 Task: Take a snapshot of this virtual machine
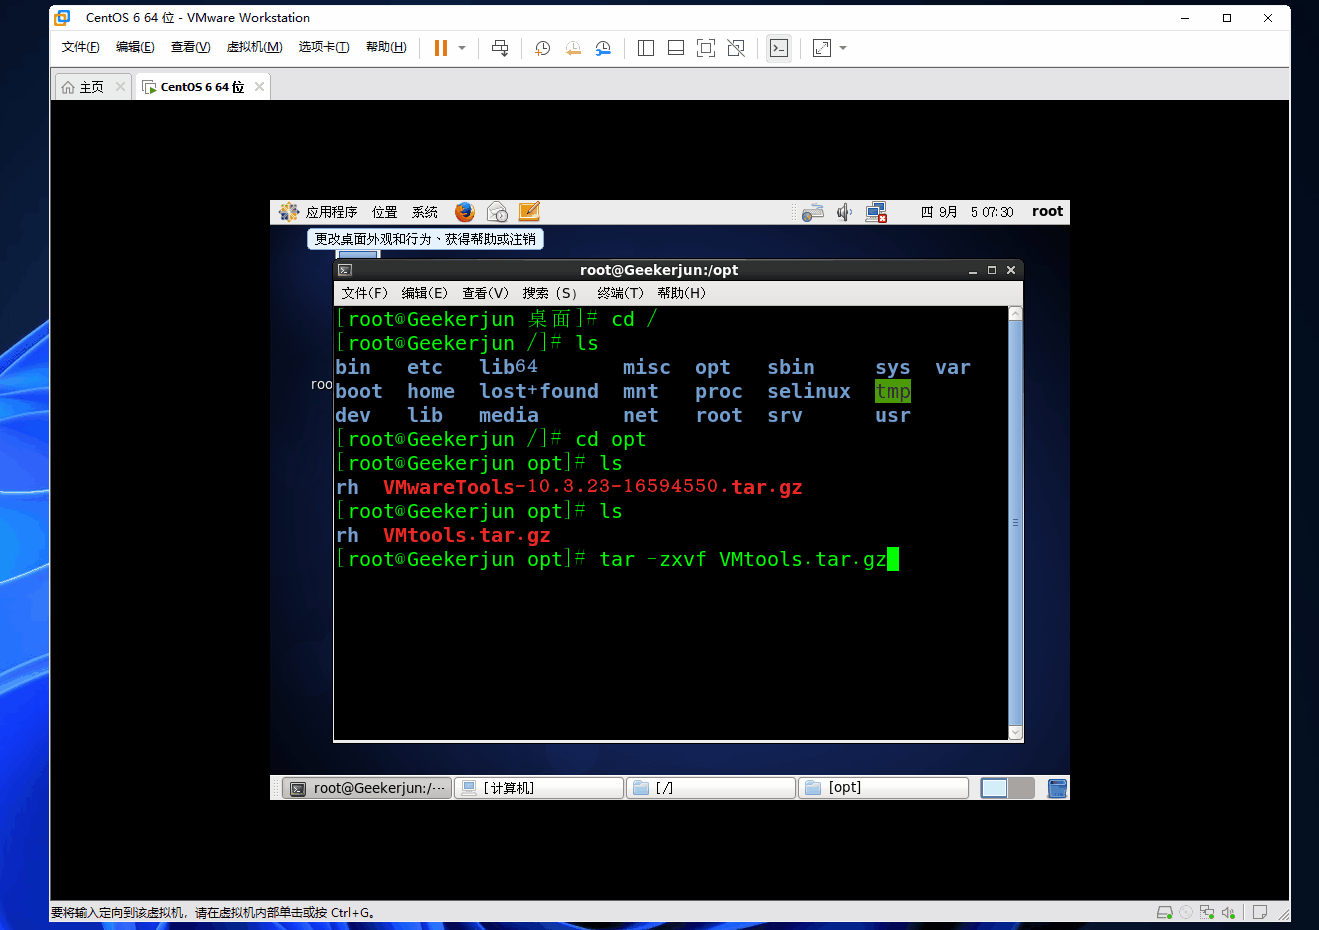[543, 48]
